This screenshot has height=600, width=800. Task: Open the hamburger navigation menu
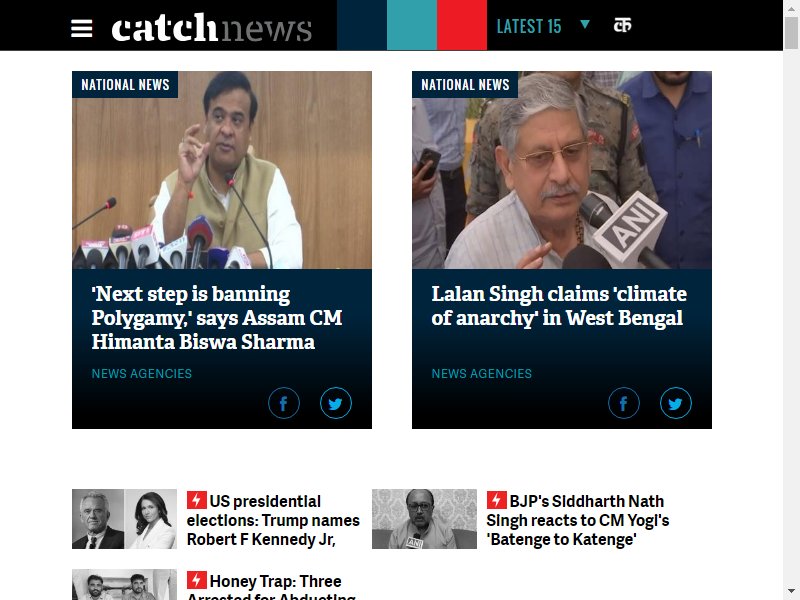click(82, 28)
